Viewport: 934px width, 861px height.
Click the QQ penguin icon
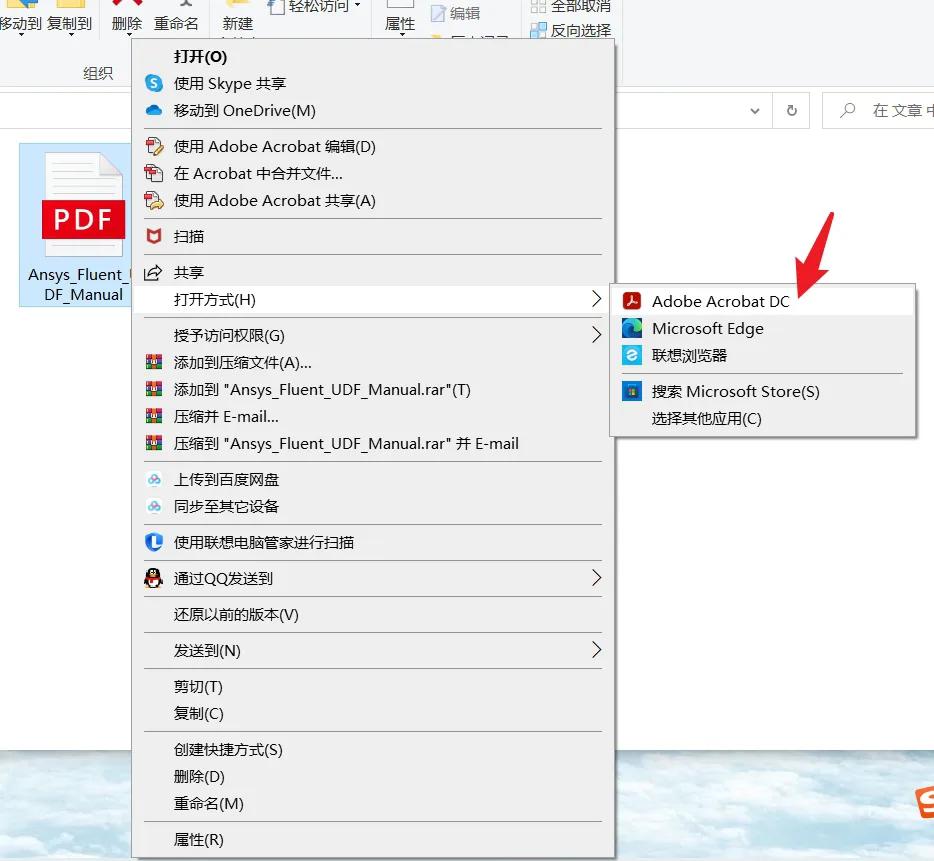tap(154, 578)
